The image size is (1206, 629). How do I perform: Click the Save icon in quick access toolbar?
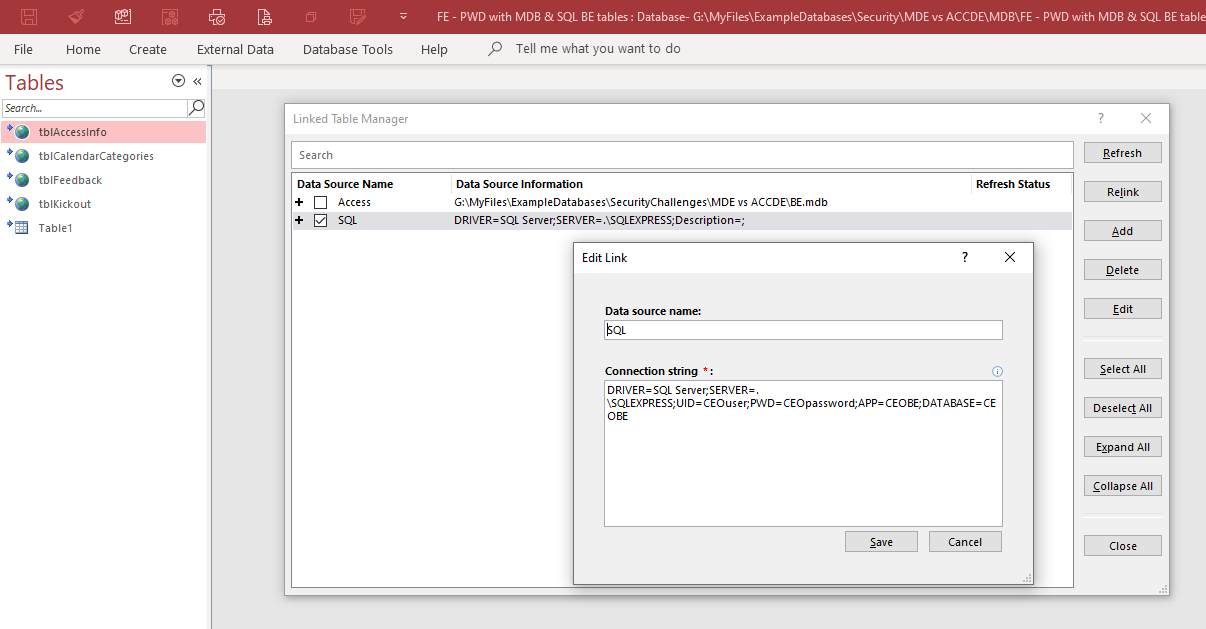pyautogui.click(x=29, y=17)
